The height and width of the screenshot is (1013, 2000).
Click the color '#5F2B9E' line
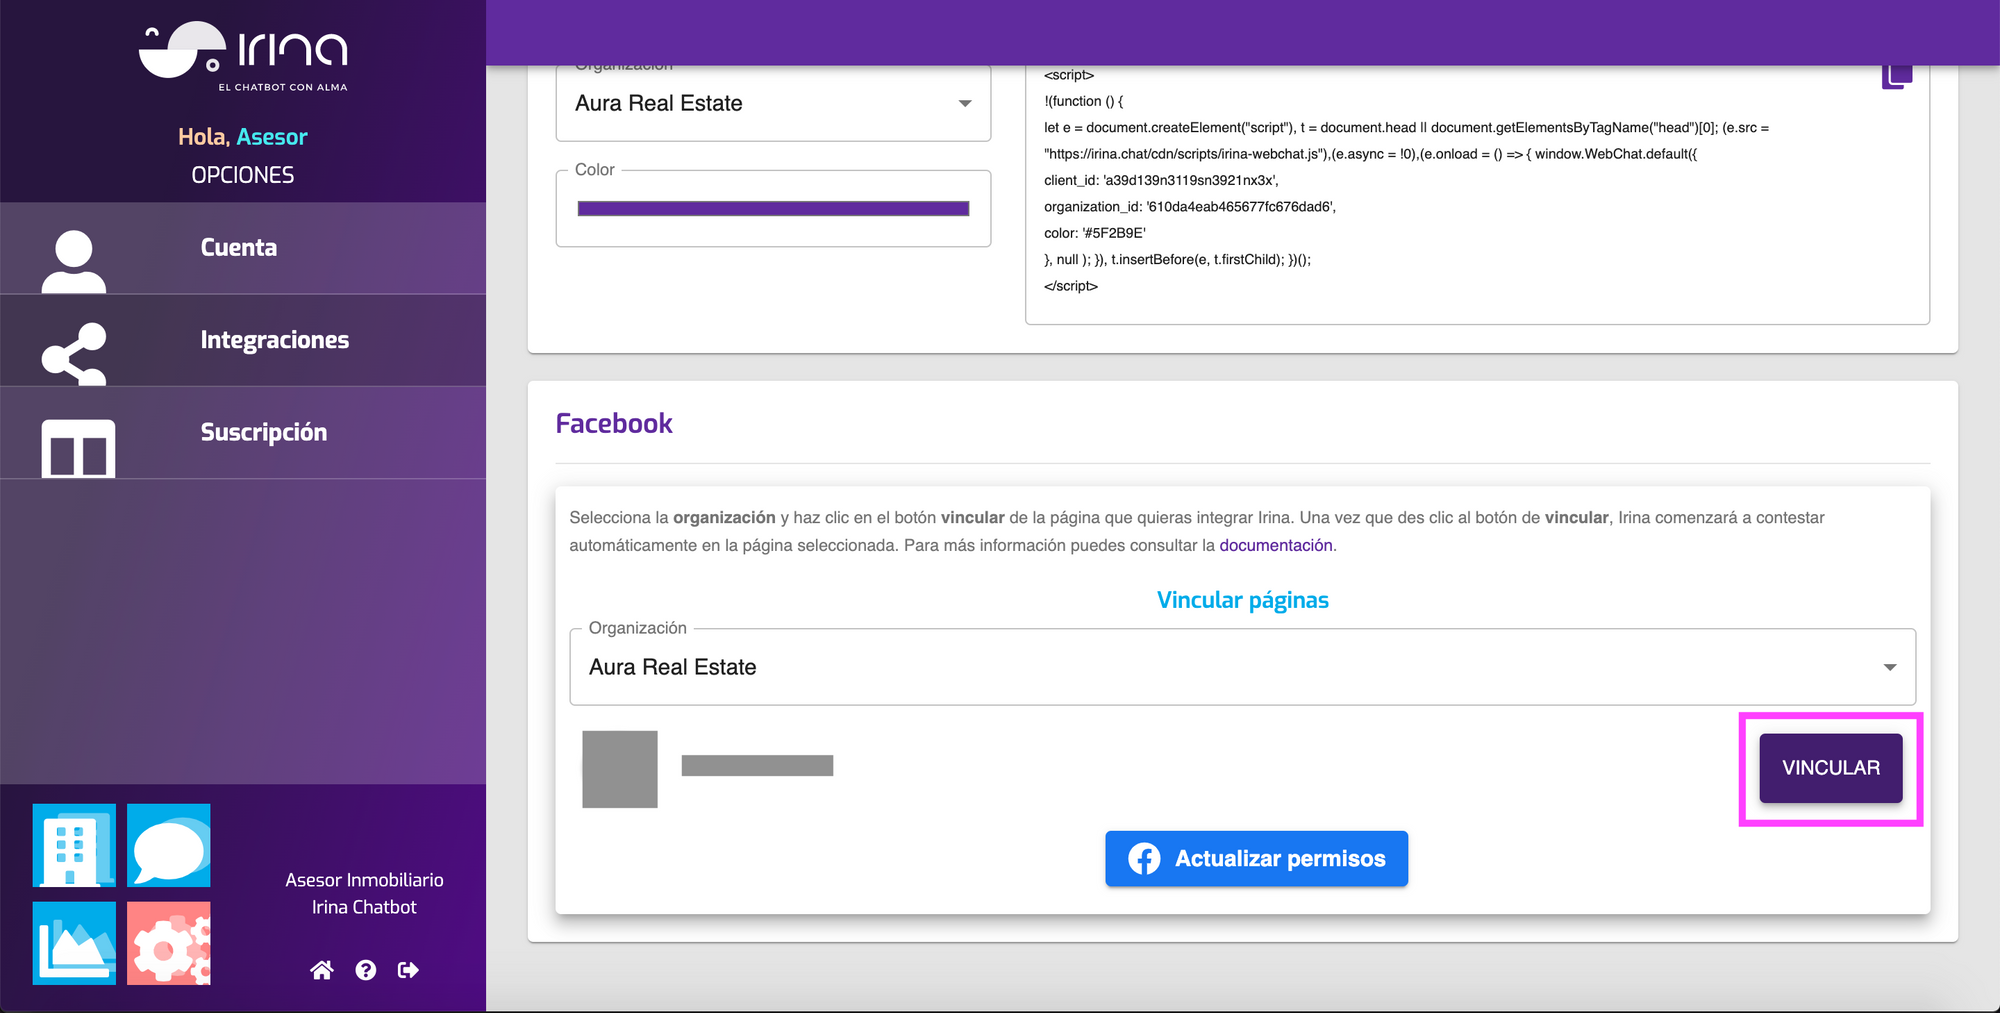1095,233
